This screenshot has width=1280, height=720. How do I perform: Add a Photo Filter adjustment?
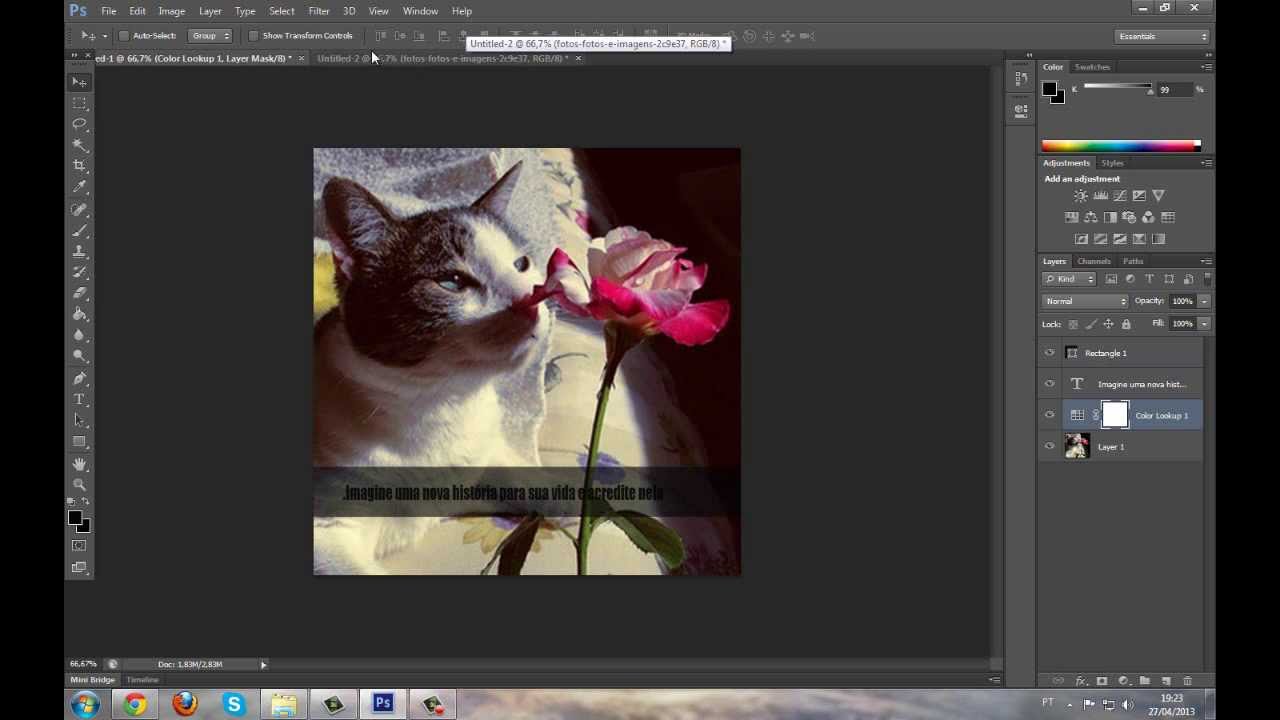coord(1129,217)
